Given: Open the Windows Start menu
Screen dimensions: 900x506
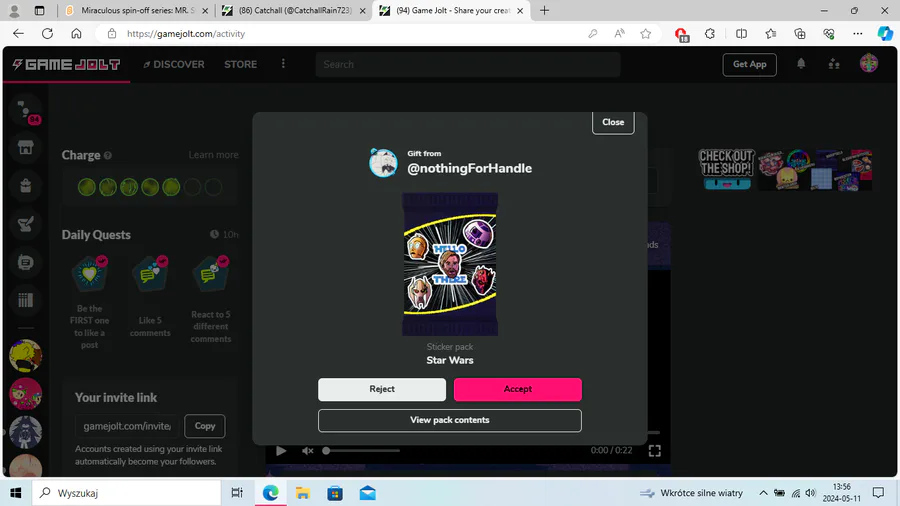Looking at the screenshot, I should click(x=15, y=493).
